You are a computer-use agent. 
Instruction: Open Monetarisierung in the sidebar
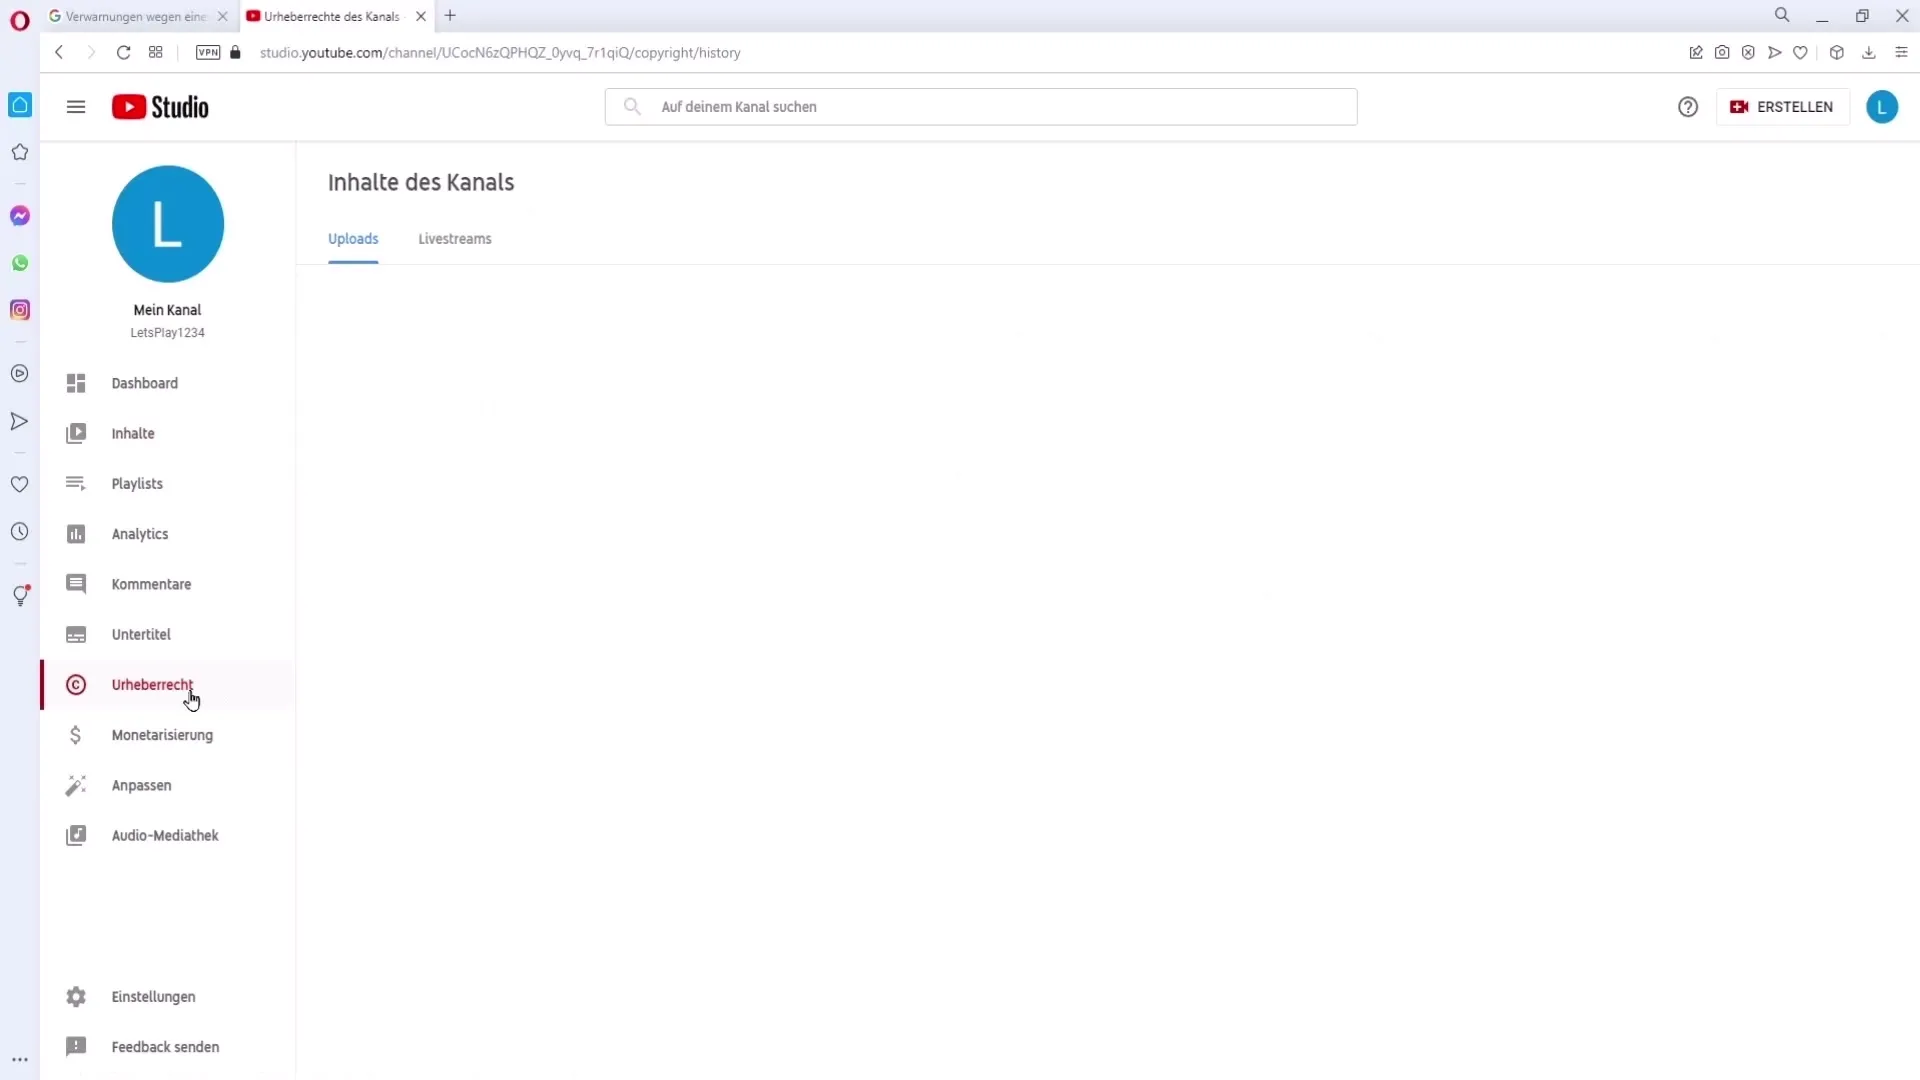point(161,735)
